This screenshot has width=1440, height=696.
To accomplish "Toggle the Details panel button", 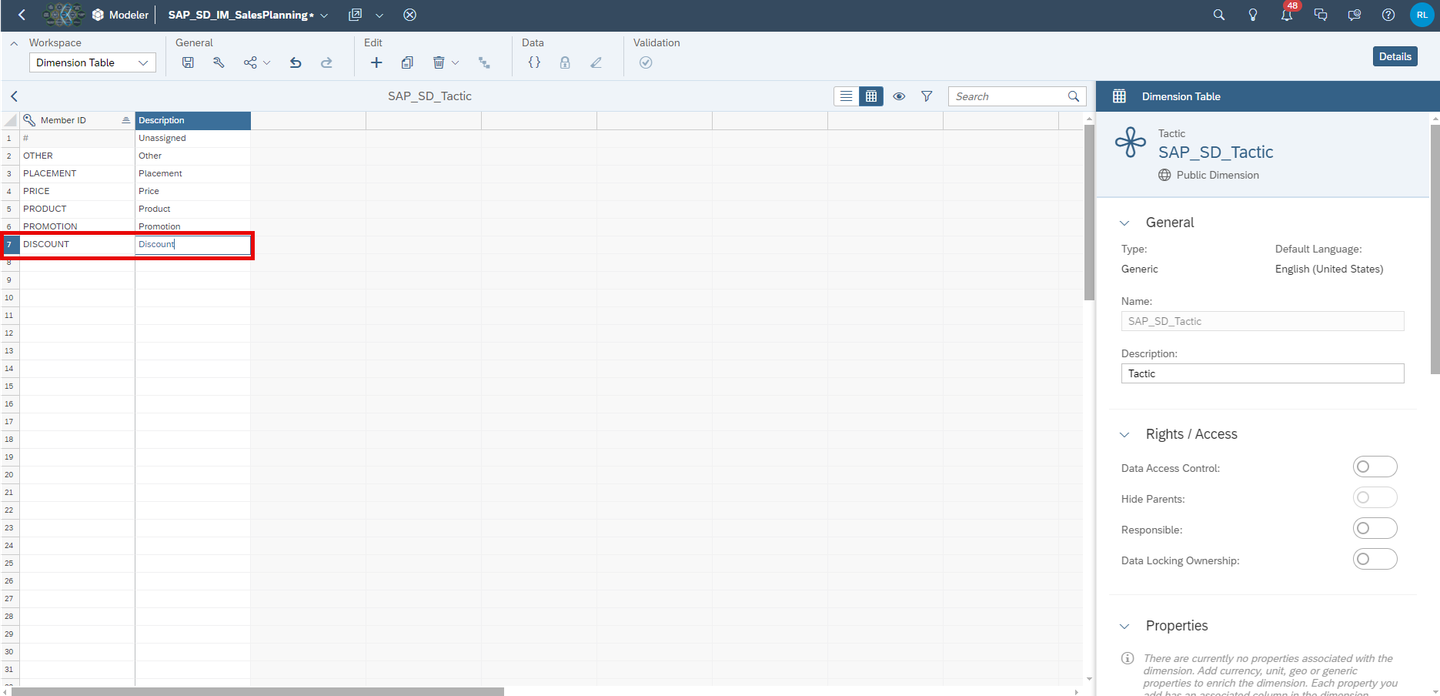I will pos(1395,57).
